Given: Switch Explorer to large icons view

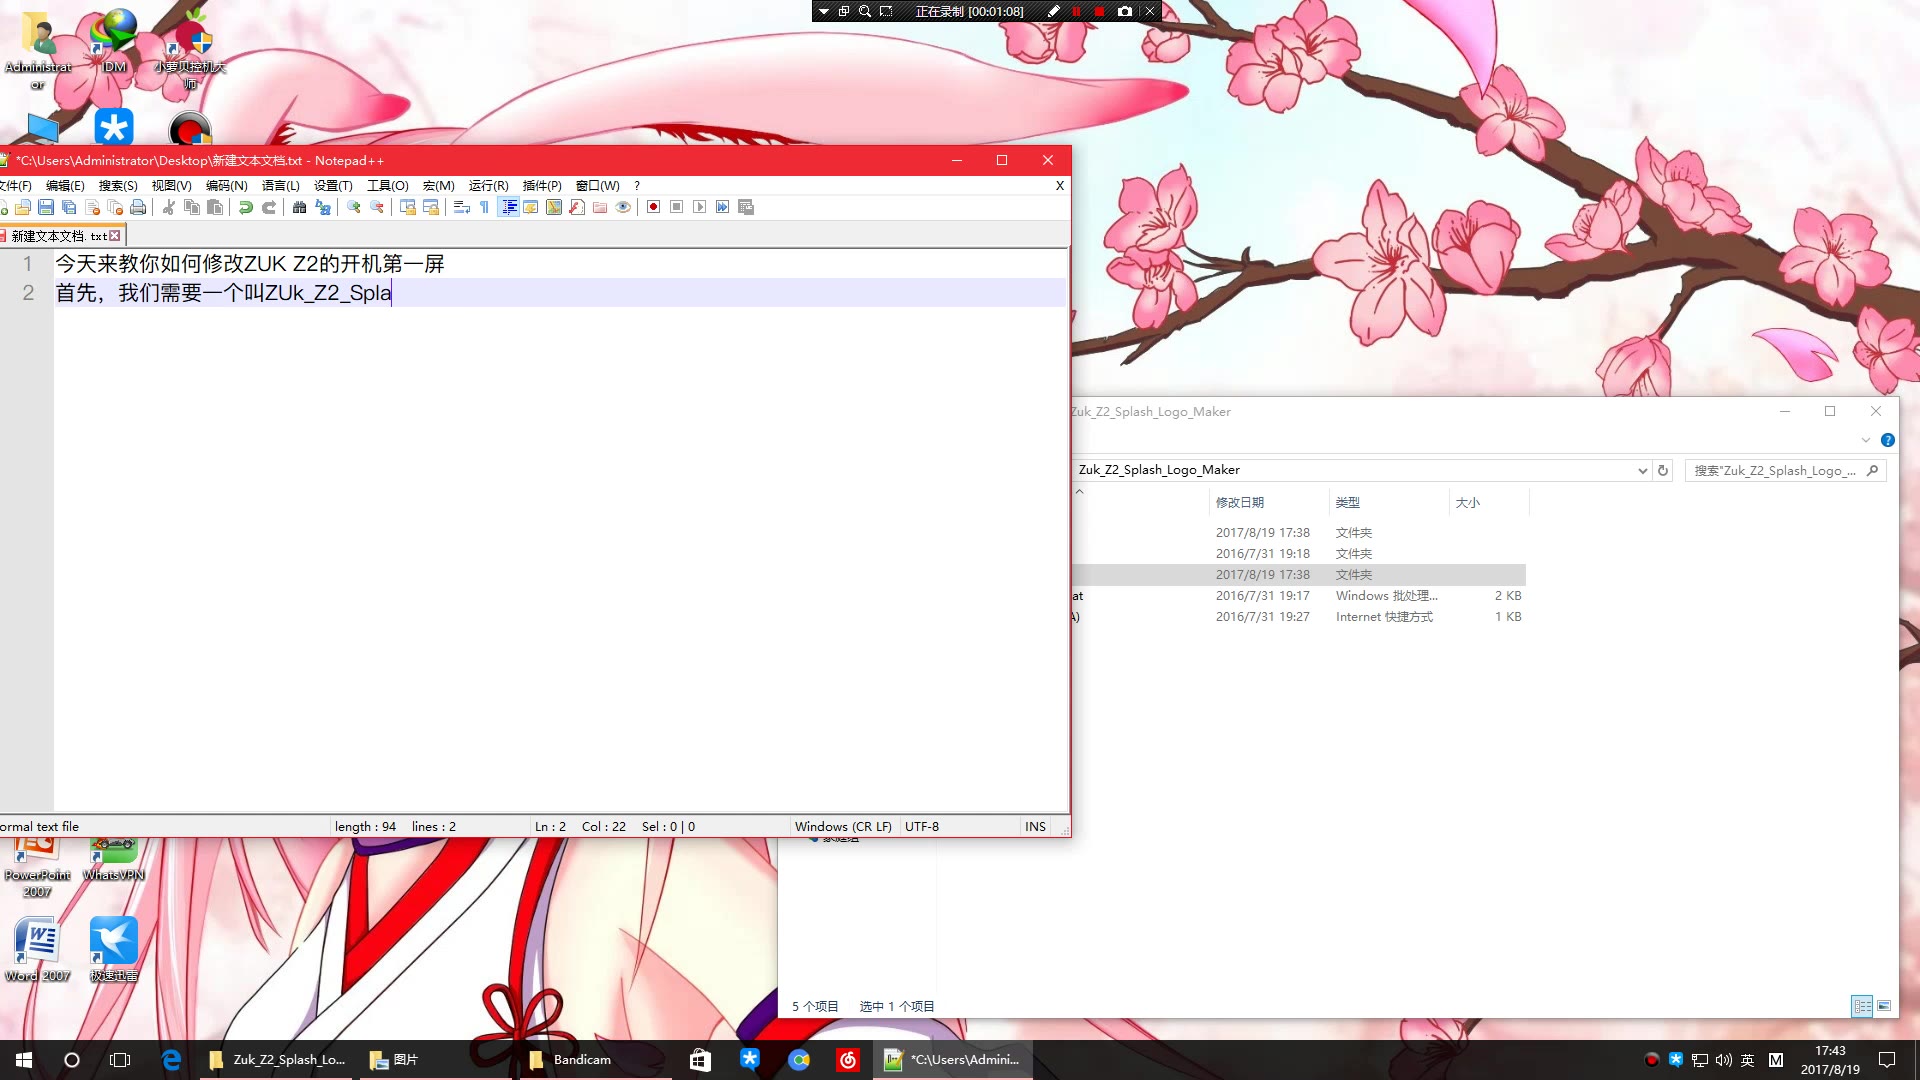Looking at the screenshot, I should coord(1884,1007).
